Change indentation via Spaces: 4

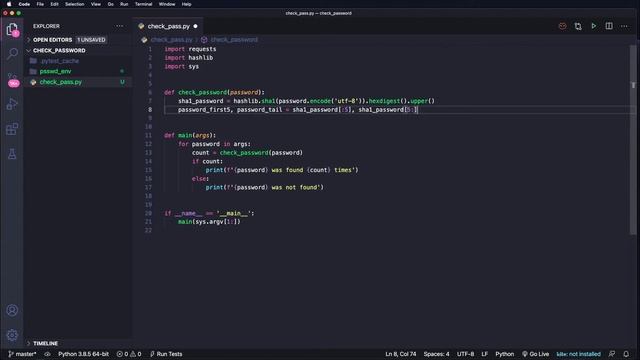point(436,354)
